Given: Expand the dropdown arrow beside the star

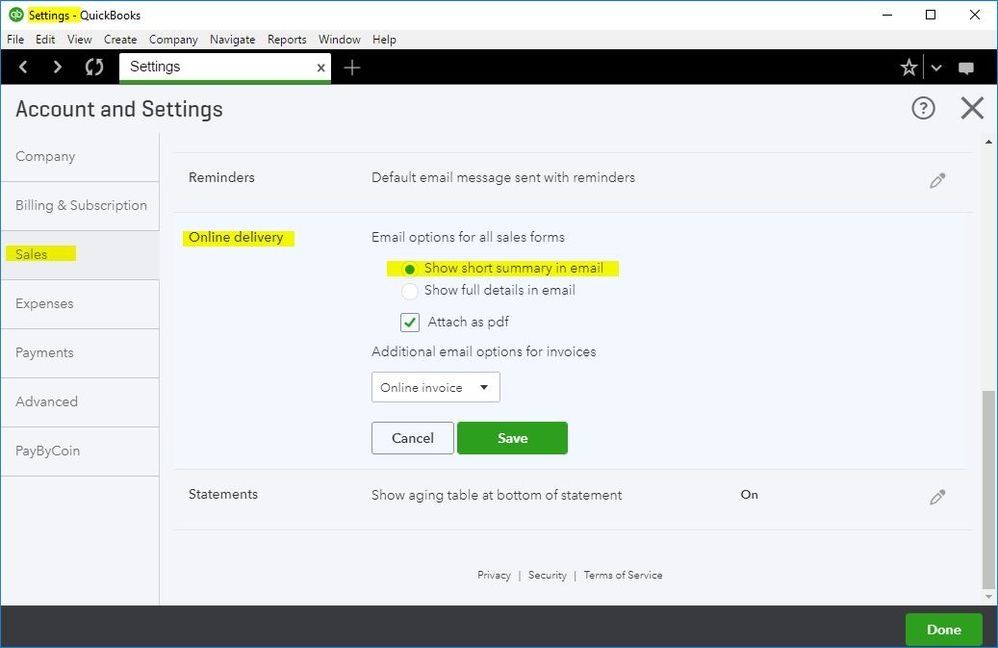Looking at the screenshot, I should click(936, 68).
